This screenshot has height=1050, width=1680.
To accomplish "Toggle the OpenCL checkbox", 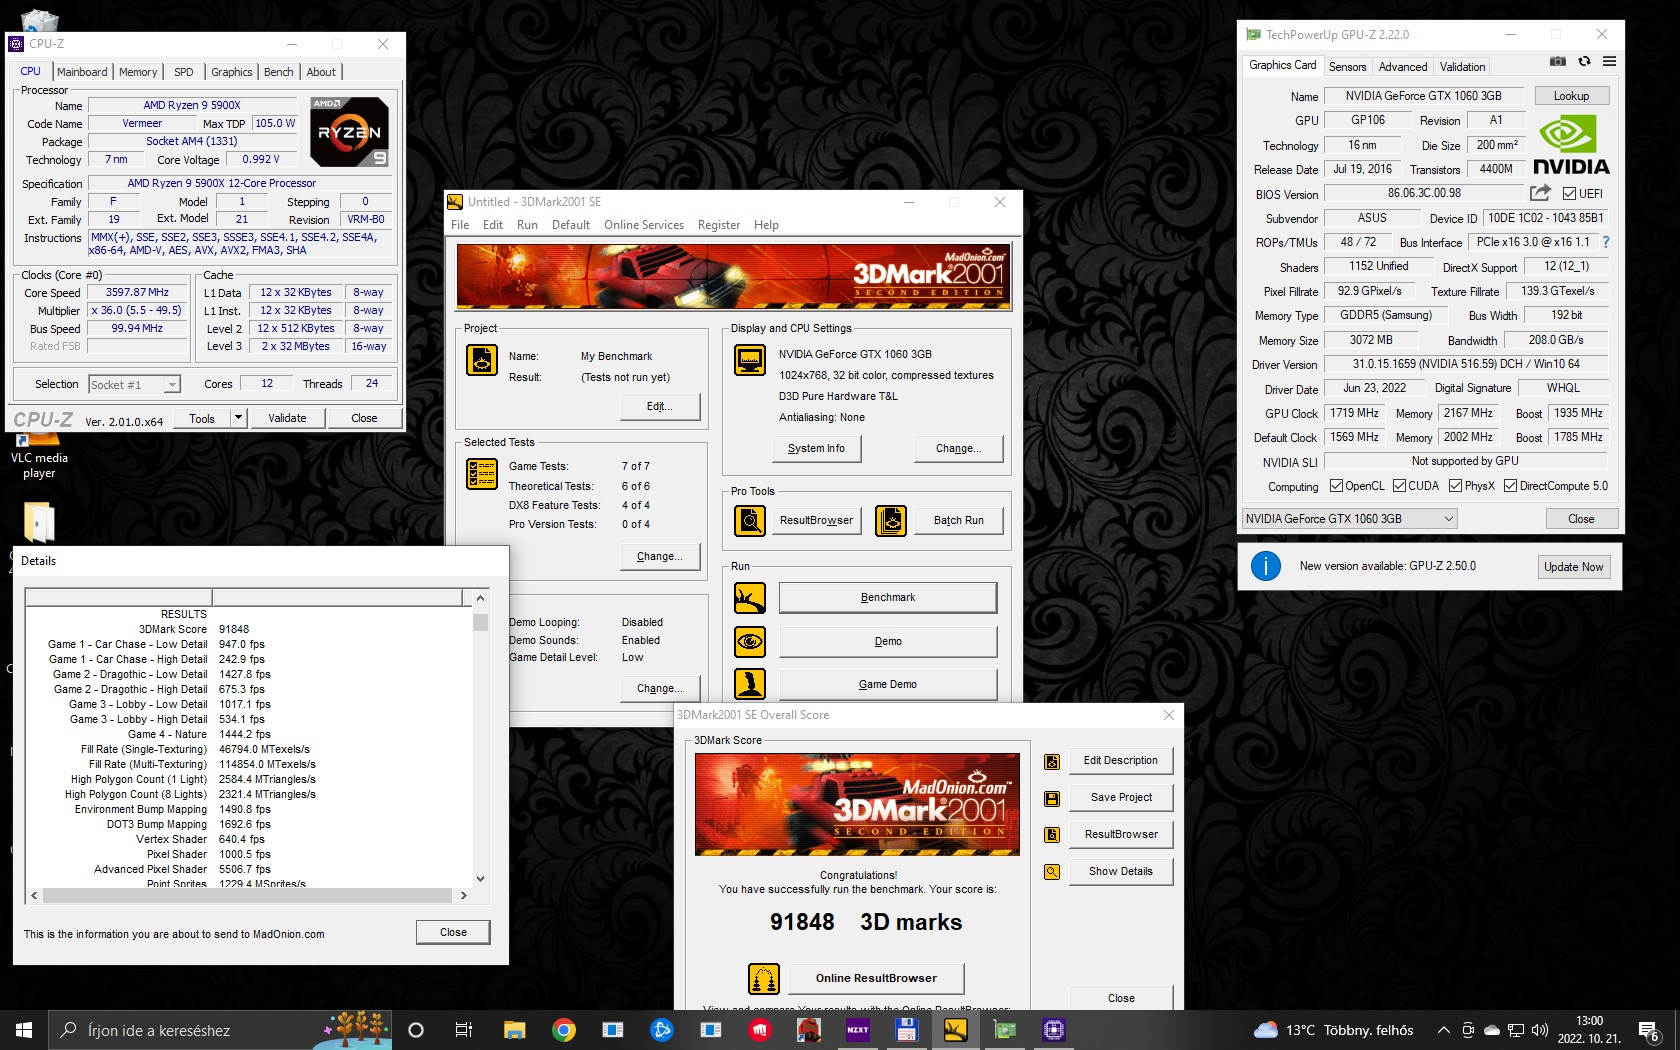I will pyautogui.click(x=1336, y=486).
